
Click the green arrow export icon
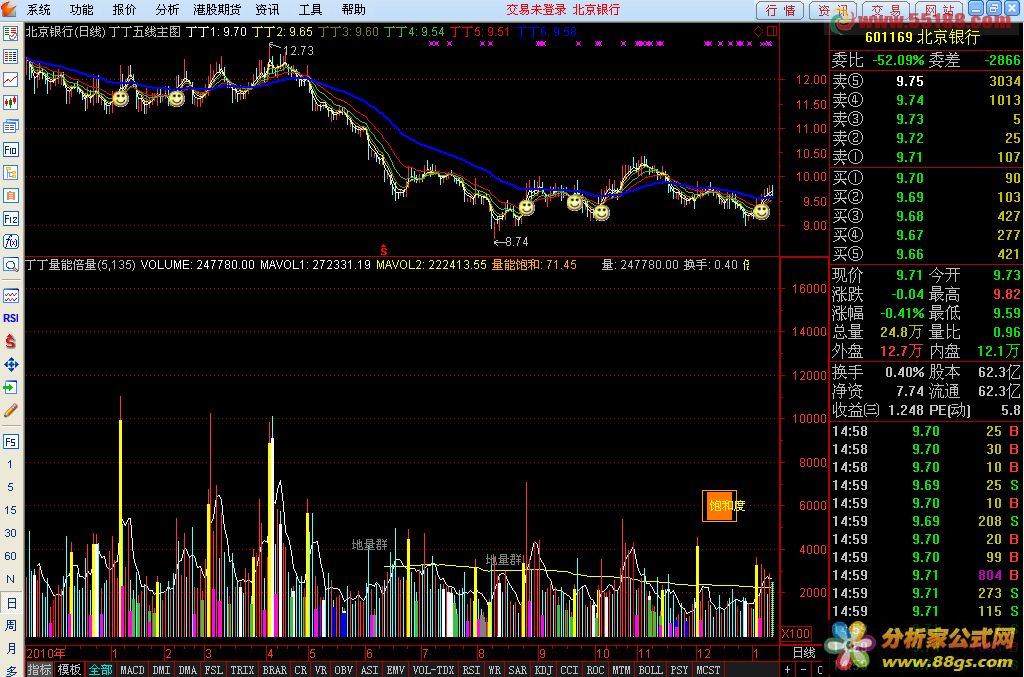[x=10, y=387]
